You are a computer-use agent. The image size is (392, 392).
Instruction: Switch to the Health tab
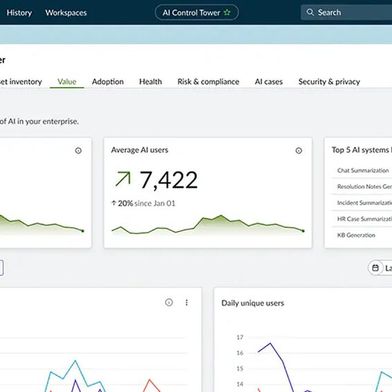coord(150,82)
